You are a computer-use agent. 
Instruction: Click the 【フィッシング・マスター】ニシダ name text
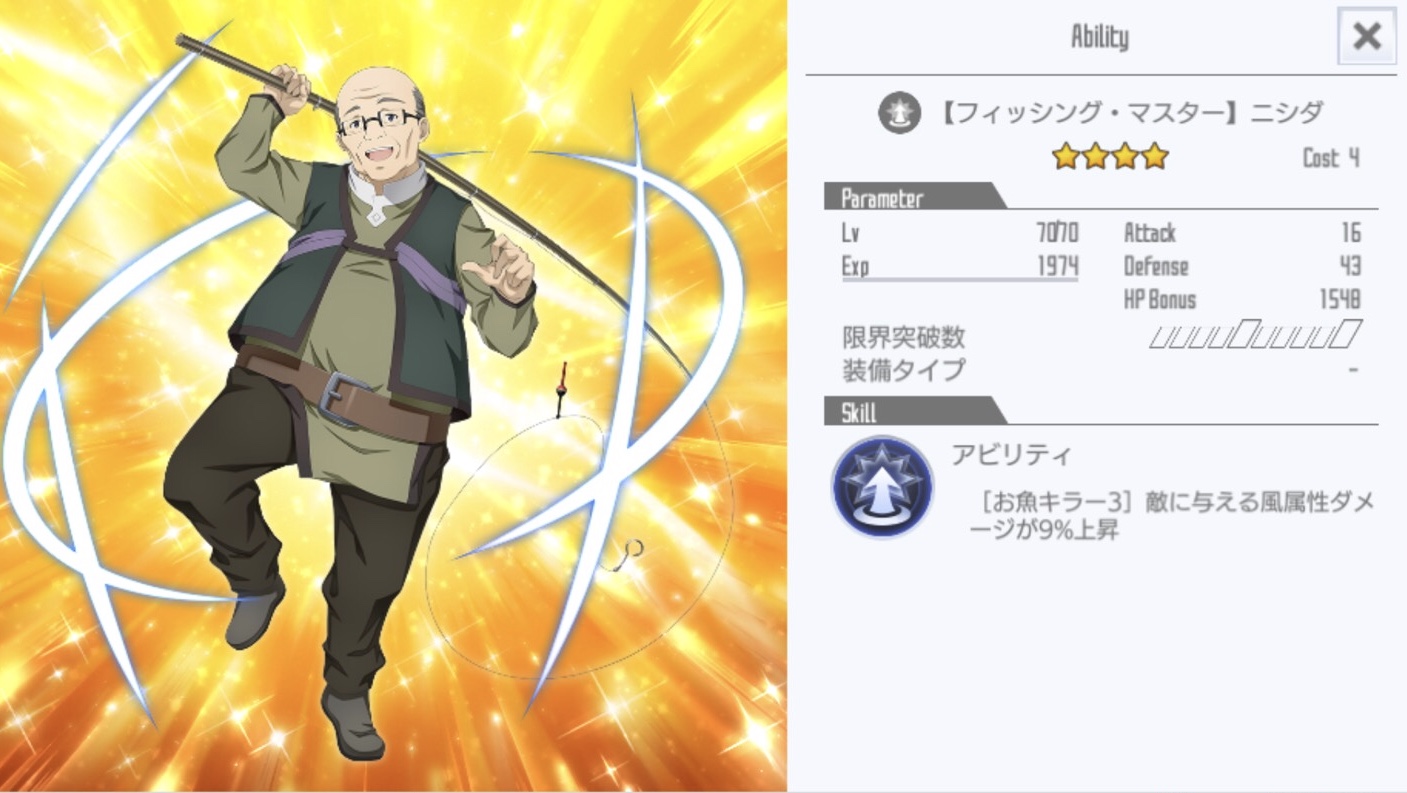(x=1129, y=112)
